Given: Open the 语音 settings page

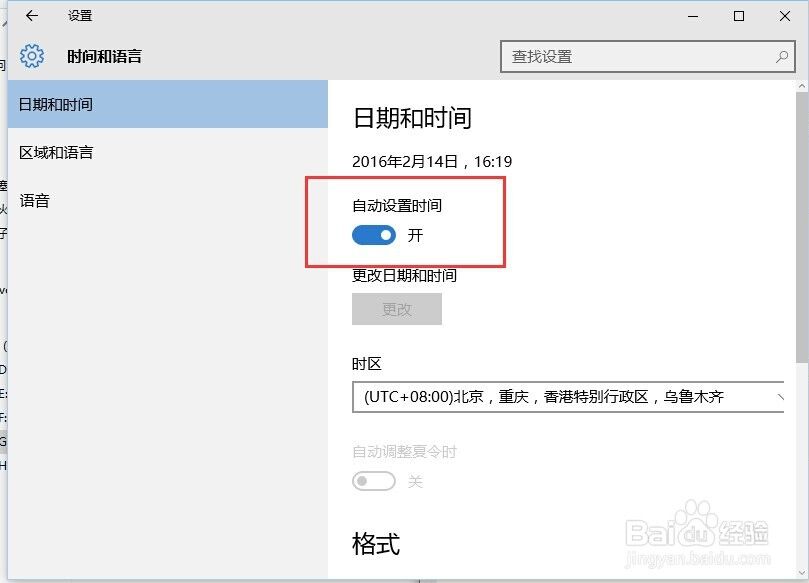Looking at the screenshot, I should point(35,201).
